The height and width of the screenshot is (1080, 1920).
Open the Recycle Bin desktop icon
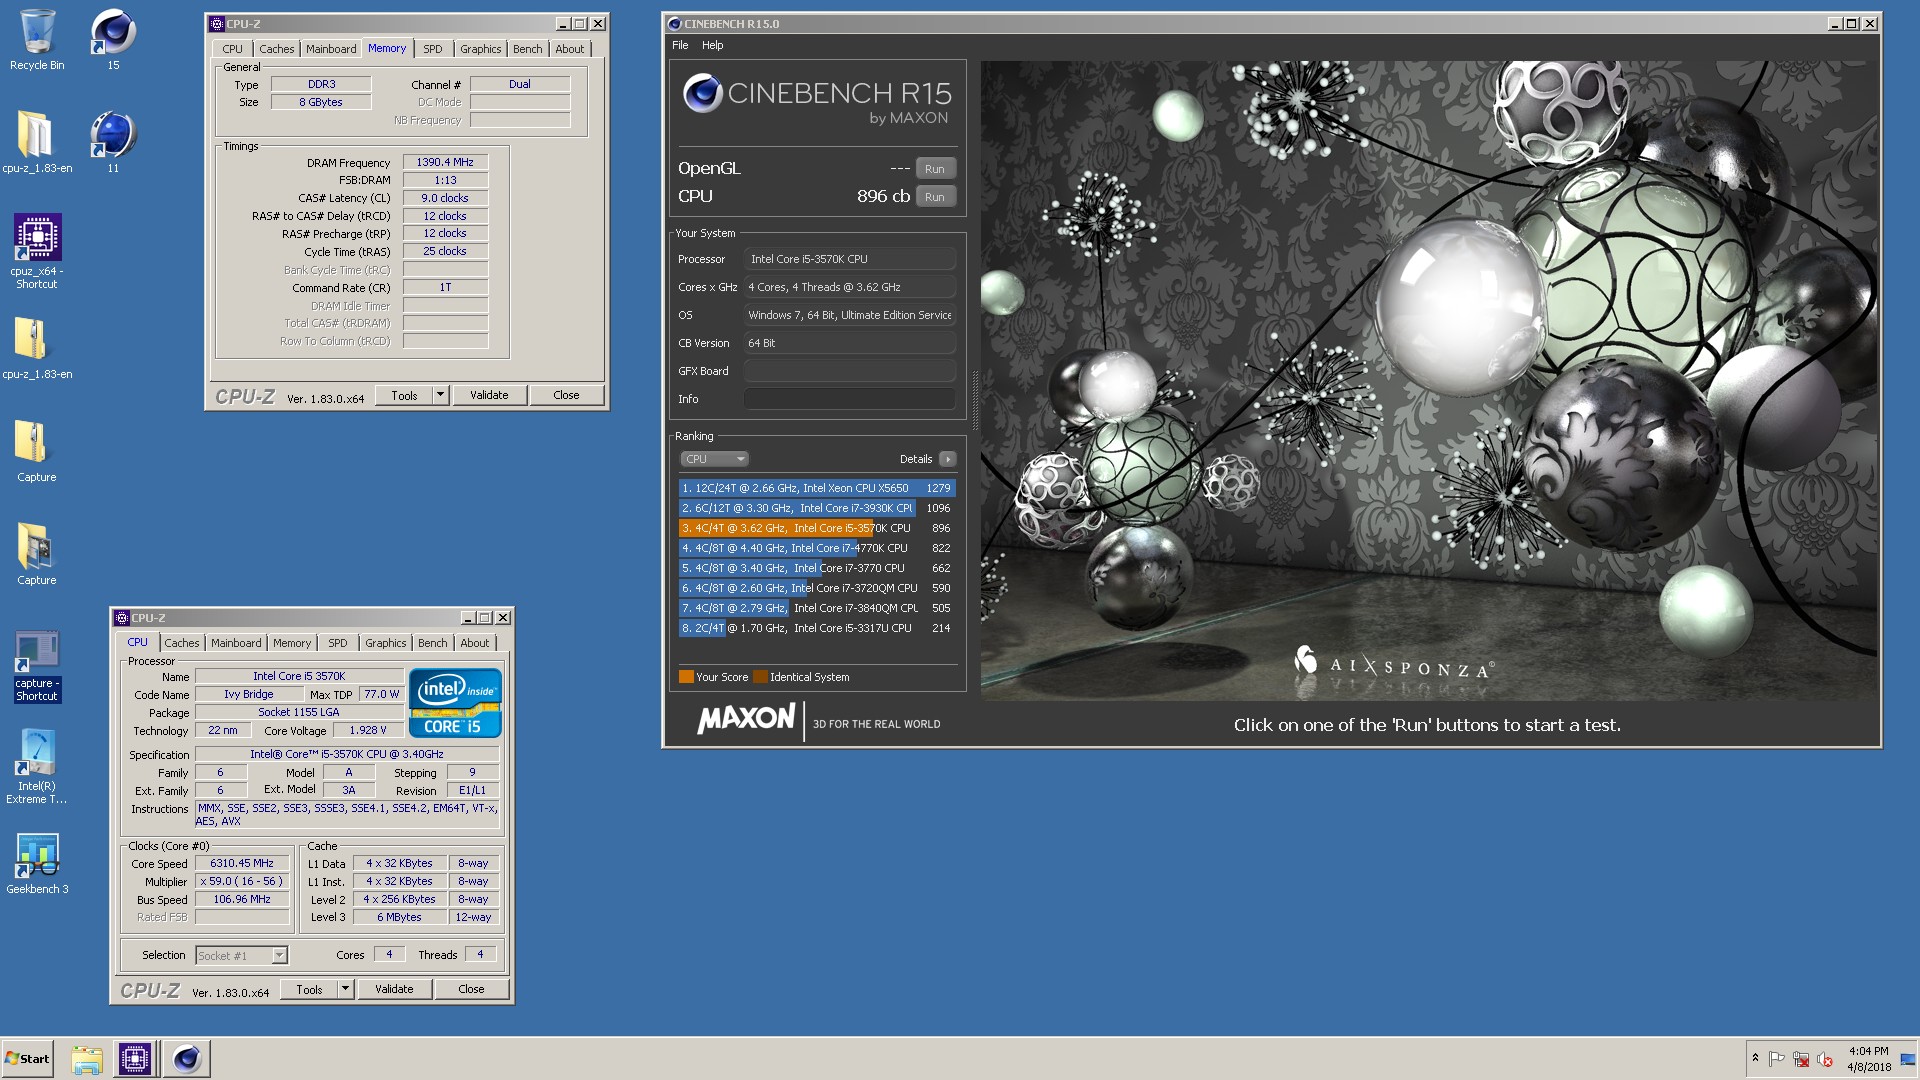pos(37,40)
